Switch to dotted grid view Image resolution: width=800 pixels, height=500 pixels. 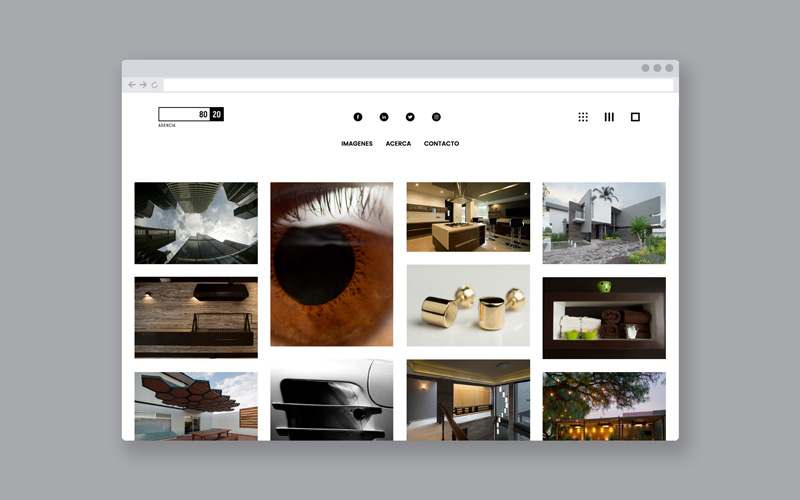pos(583,117)
